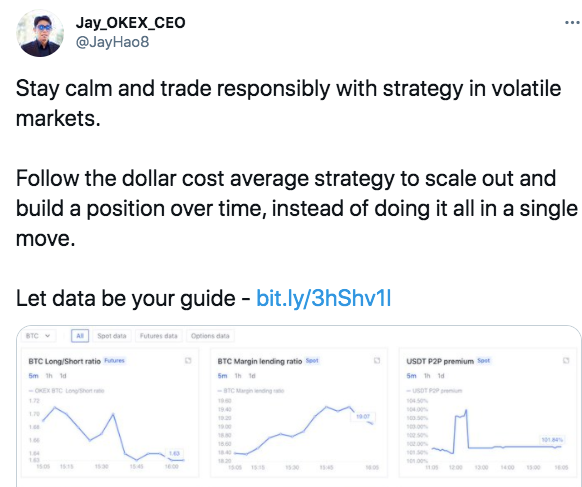Click the Jay_OKEX_CEO display name
The width and height of the screenshot is (582, 487).
click(130, 23)
